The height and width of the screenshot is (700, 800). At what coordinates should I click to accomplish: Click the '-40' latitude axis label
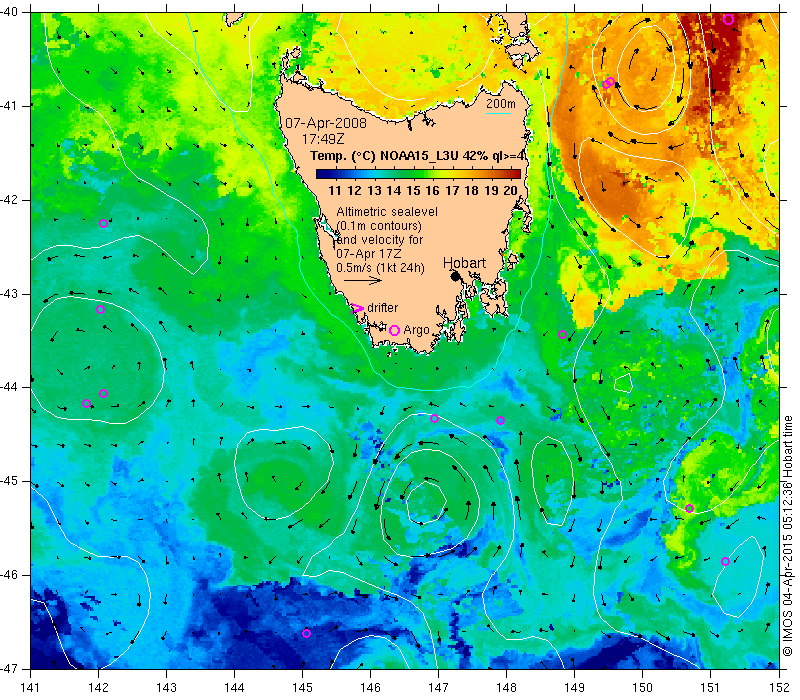9,12
